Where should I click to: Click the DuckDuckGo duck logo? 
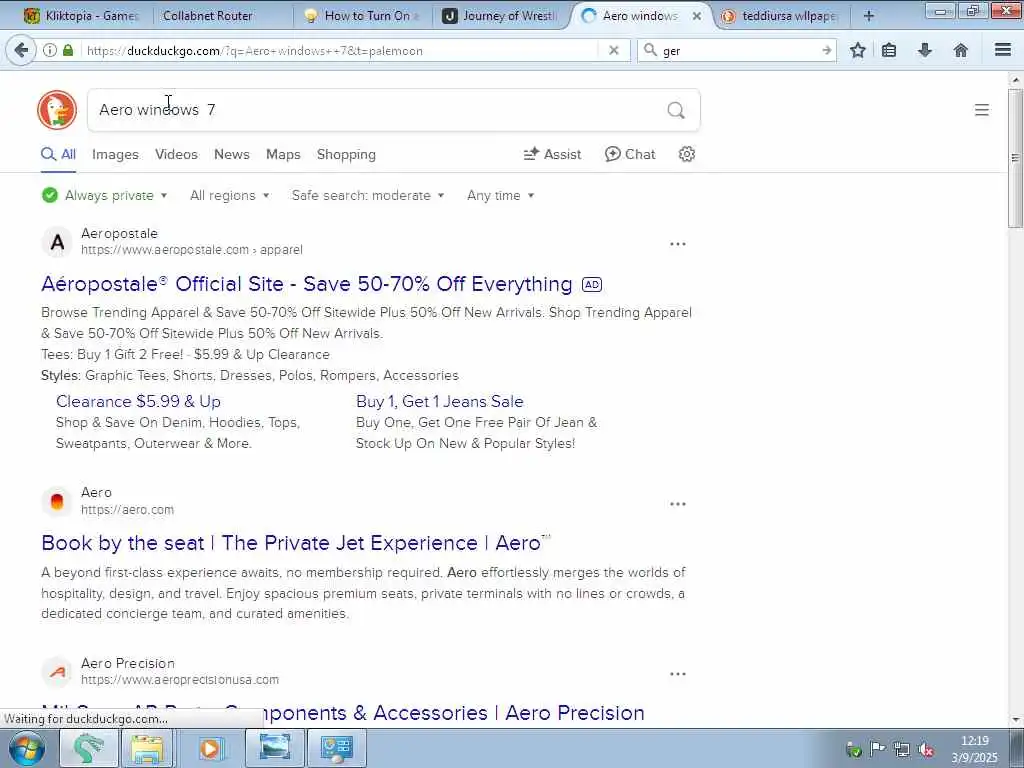(x=57, y=110)
